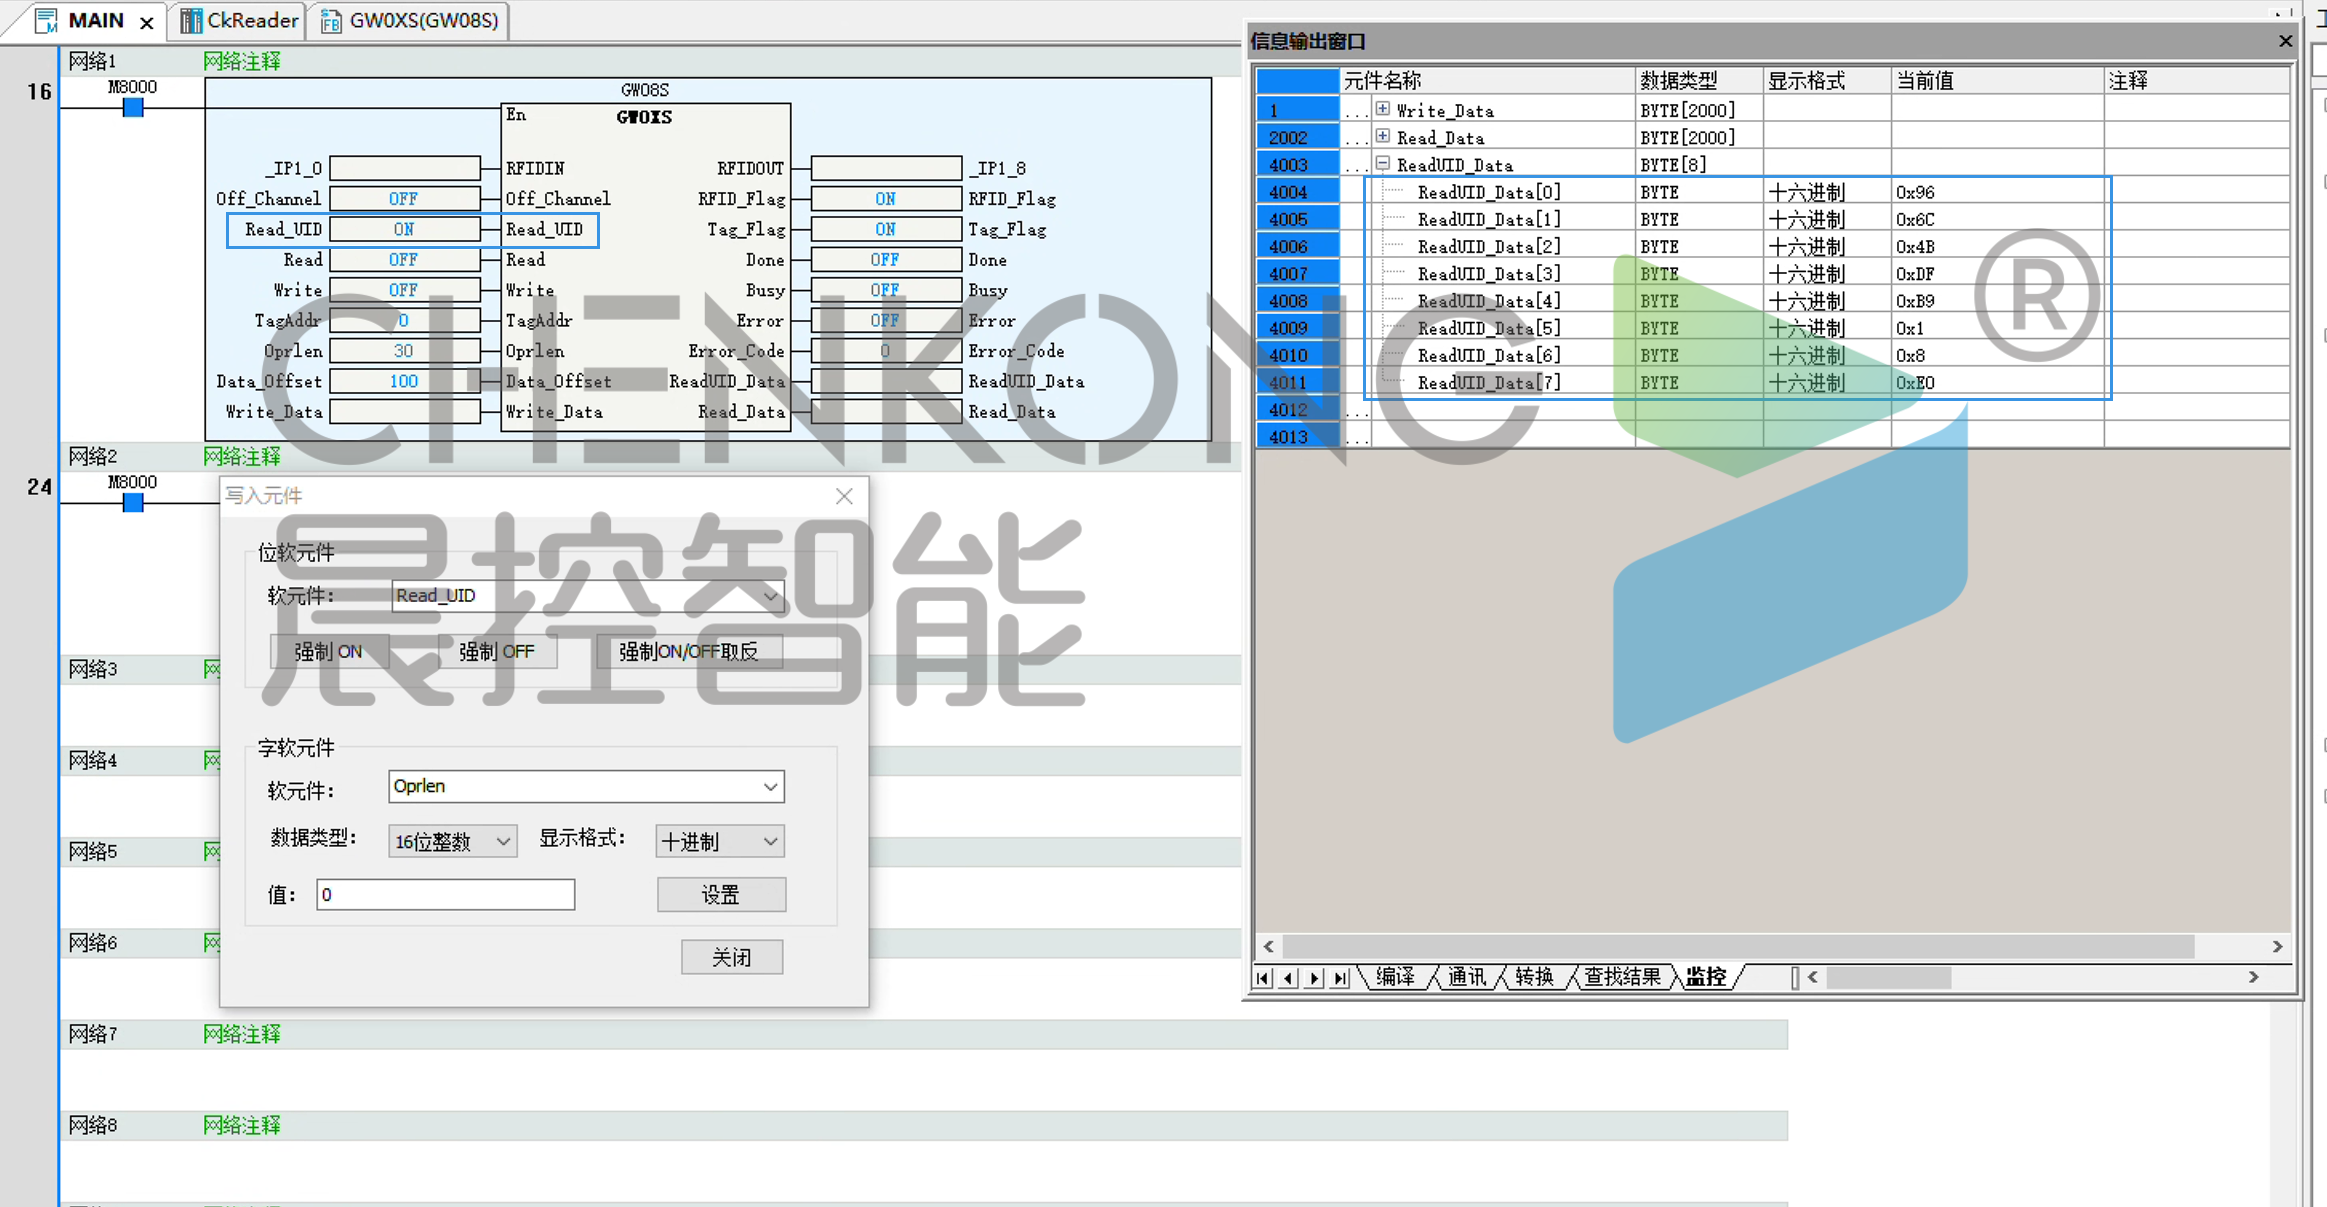Screen dimensions: 2327x1207
Task: Select the ReadUID_Data[3] row
Action: tap(1772, 274)
